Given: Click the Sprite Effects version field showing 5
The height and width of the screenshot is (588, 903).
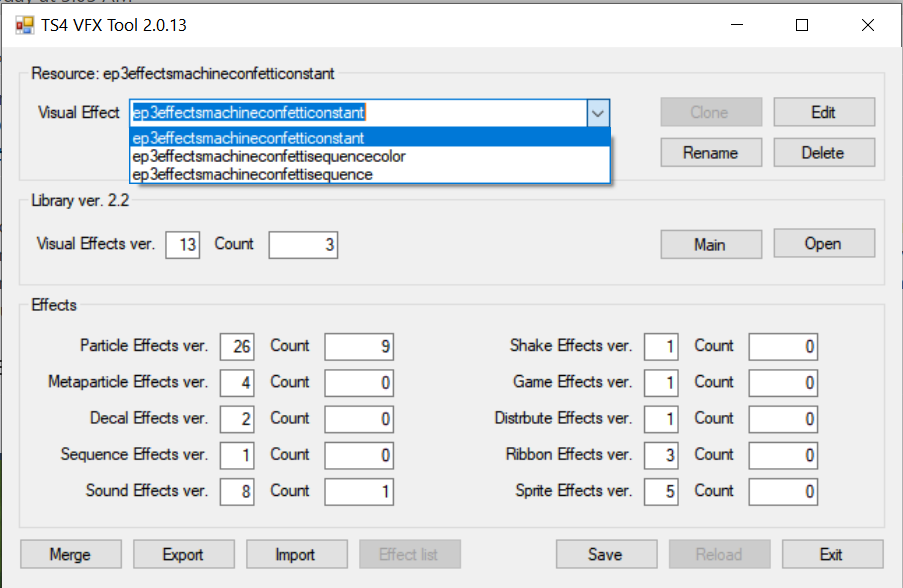Looking at the screenshot, I should pyautogui.click(x=661, y=491).
